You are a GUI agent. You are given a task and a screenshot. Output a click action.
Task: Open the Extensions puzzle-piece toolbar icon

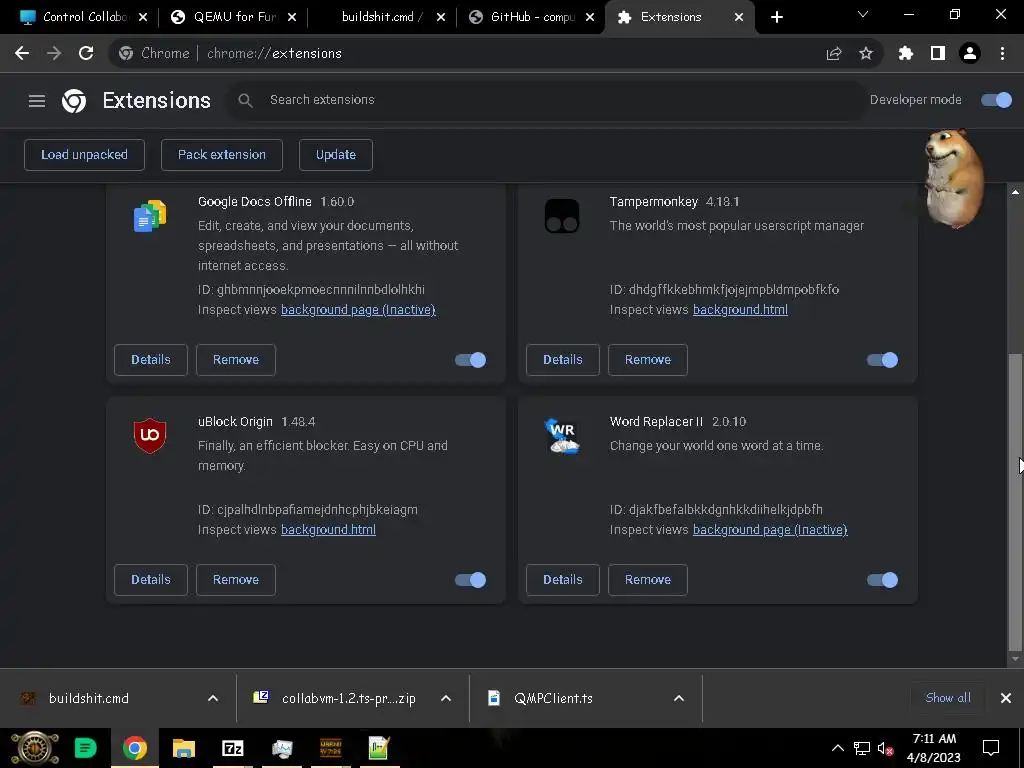906,54
